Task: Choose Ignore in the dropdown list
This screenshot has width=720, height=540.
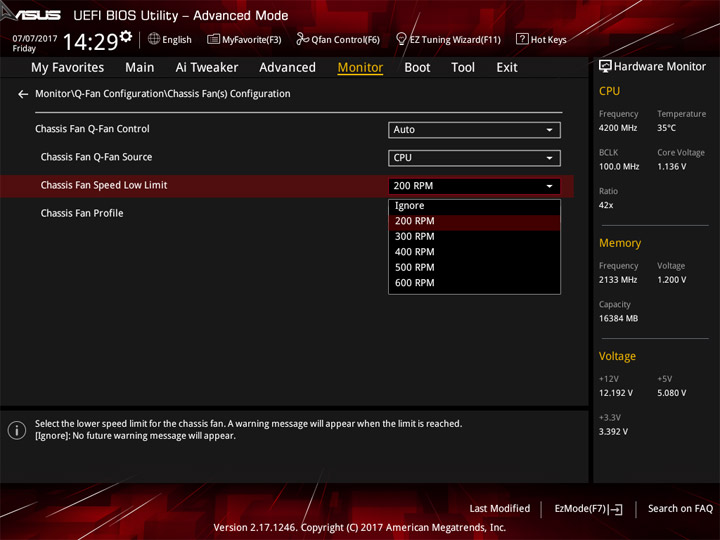Action: (474, 206)
